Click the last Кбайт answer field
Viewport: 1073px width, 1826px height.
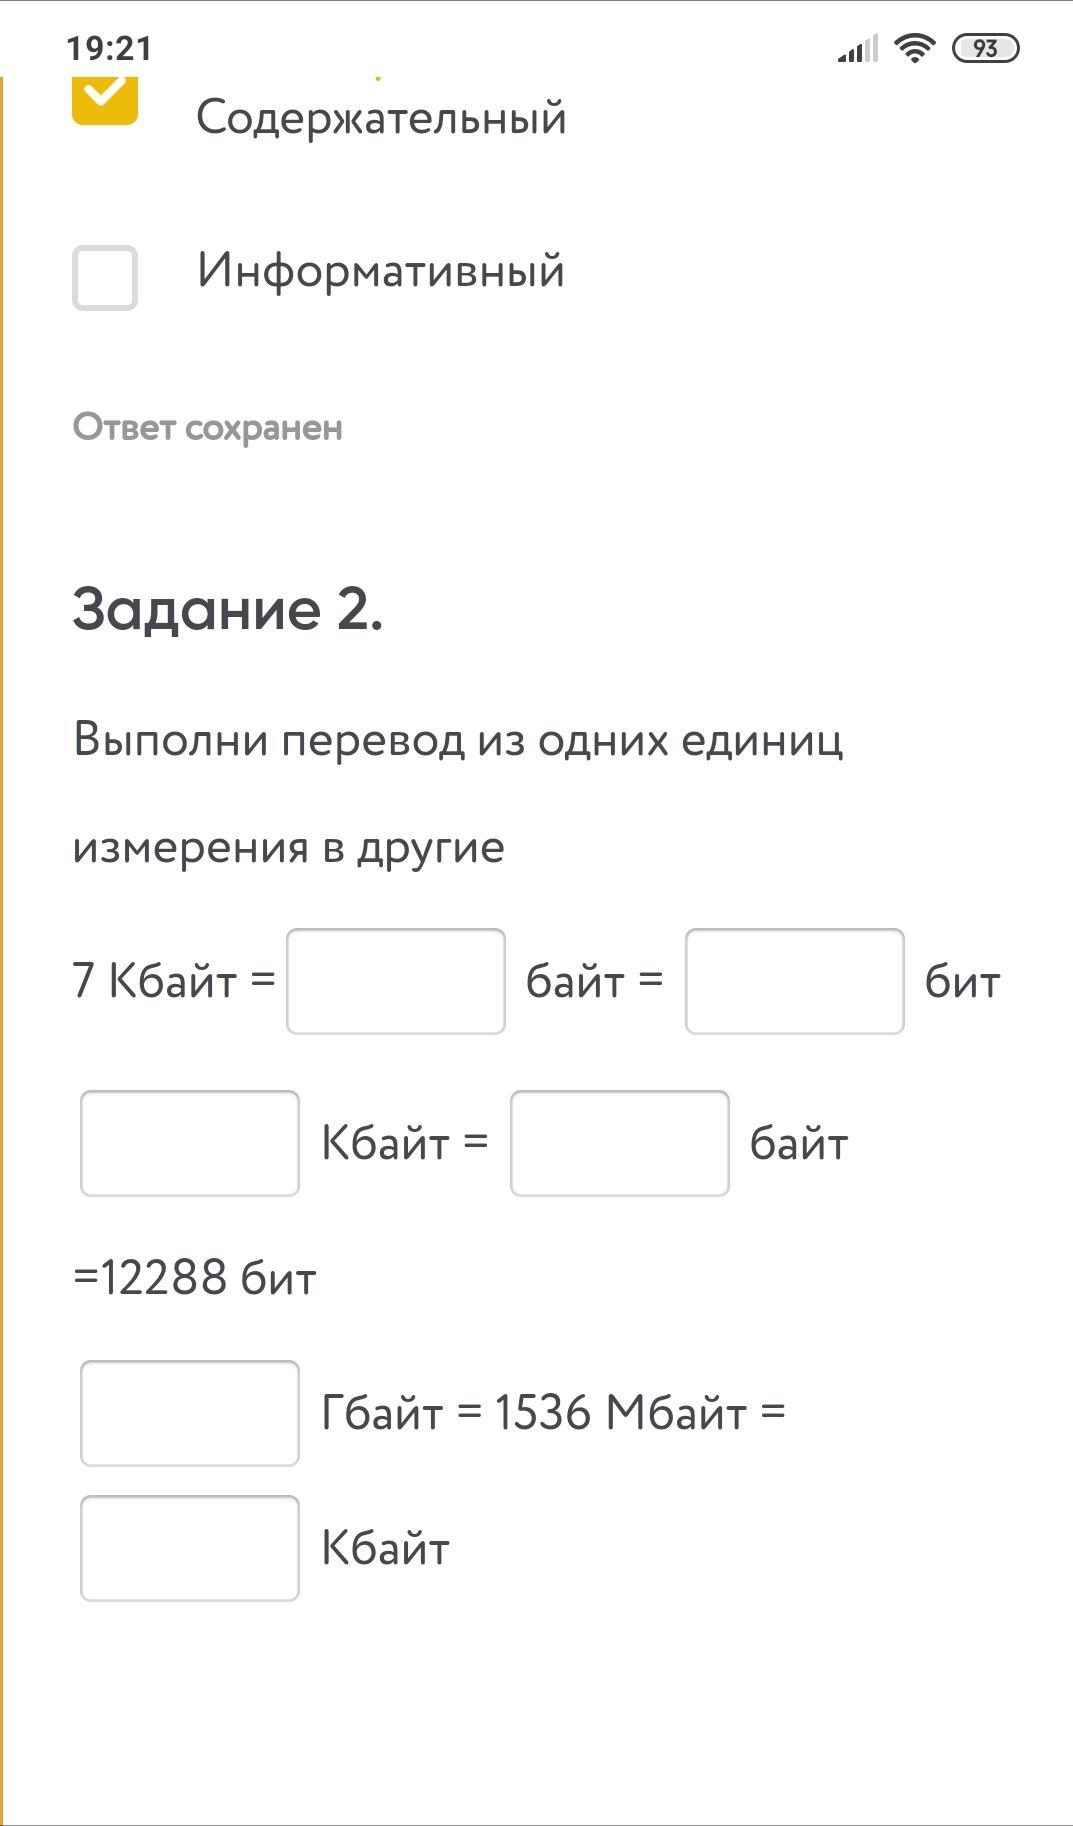point(190,1548)
